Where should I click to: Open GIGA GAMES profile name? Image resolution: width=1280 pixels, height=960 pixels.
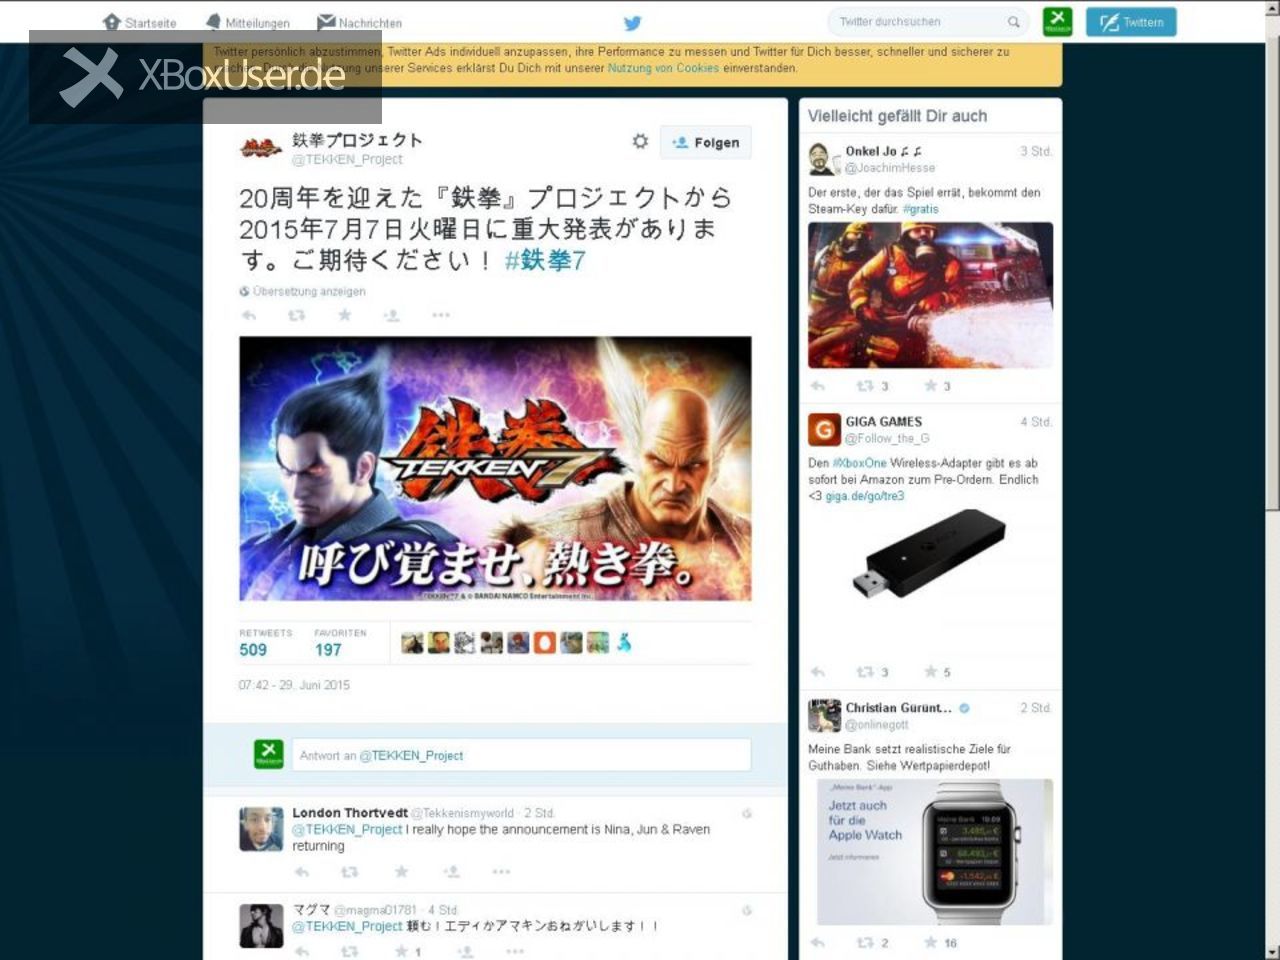[x=884, y=422]
